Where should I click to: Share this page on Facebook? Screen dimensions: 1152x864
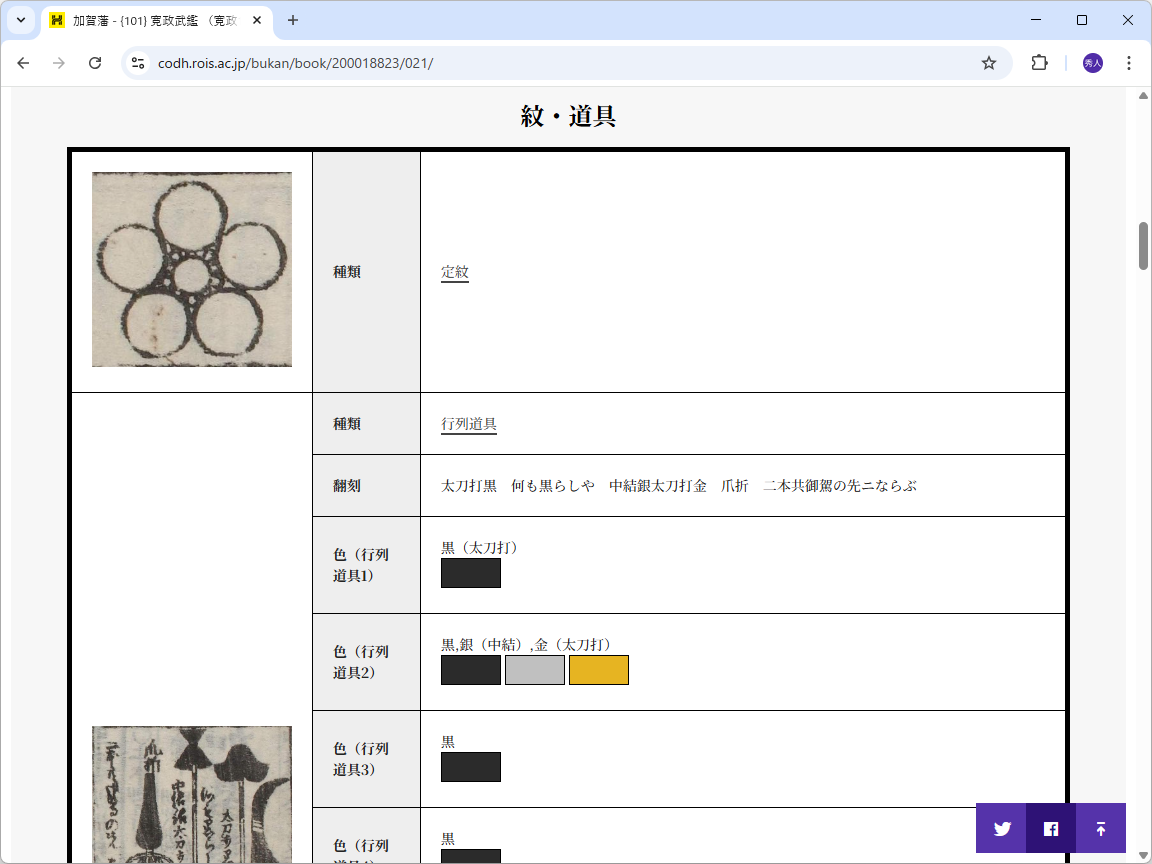tap(1050, 828)
